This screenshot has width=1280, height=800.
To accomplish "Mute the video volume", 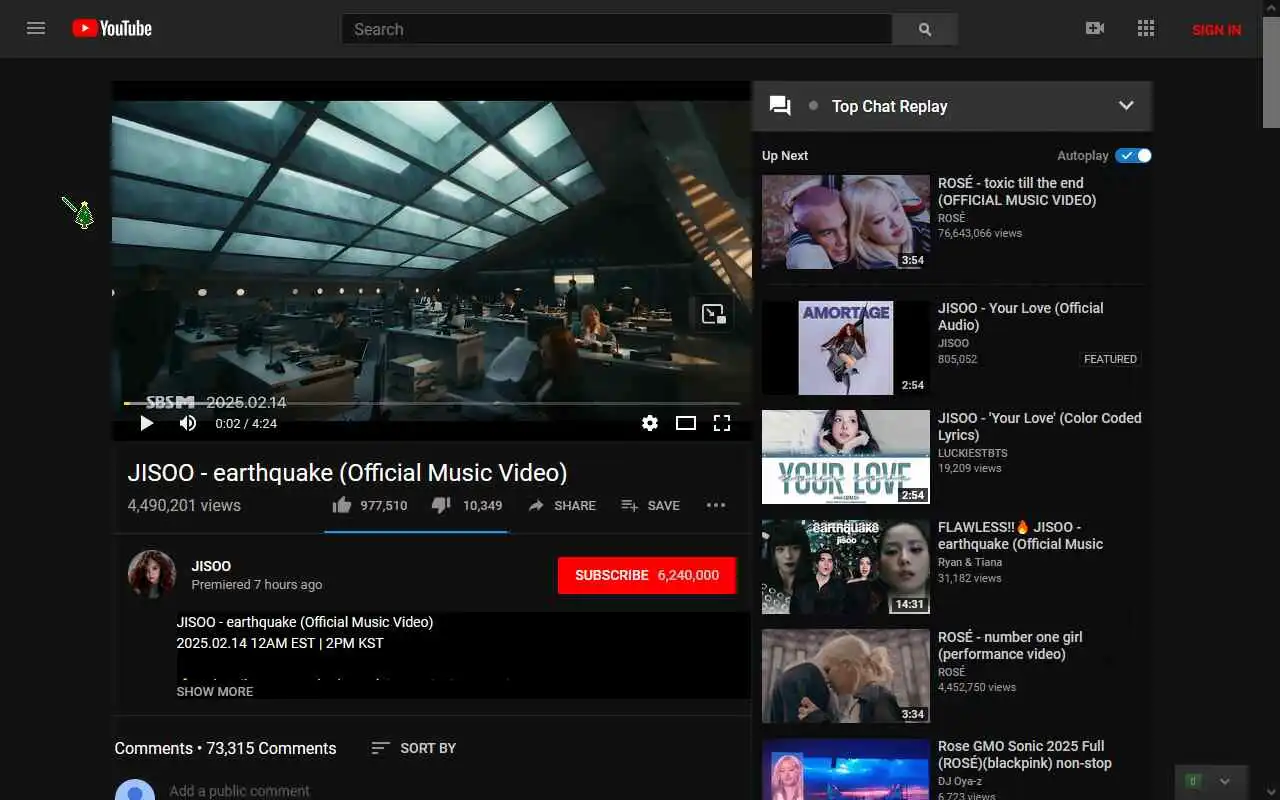I will [188, 423].
